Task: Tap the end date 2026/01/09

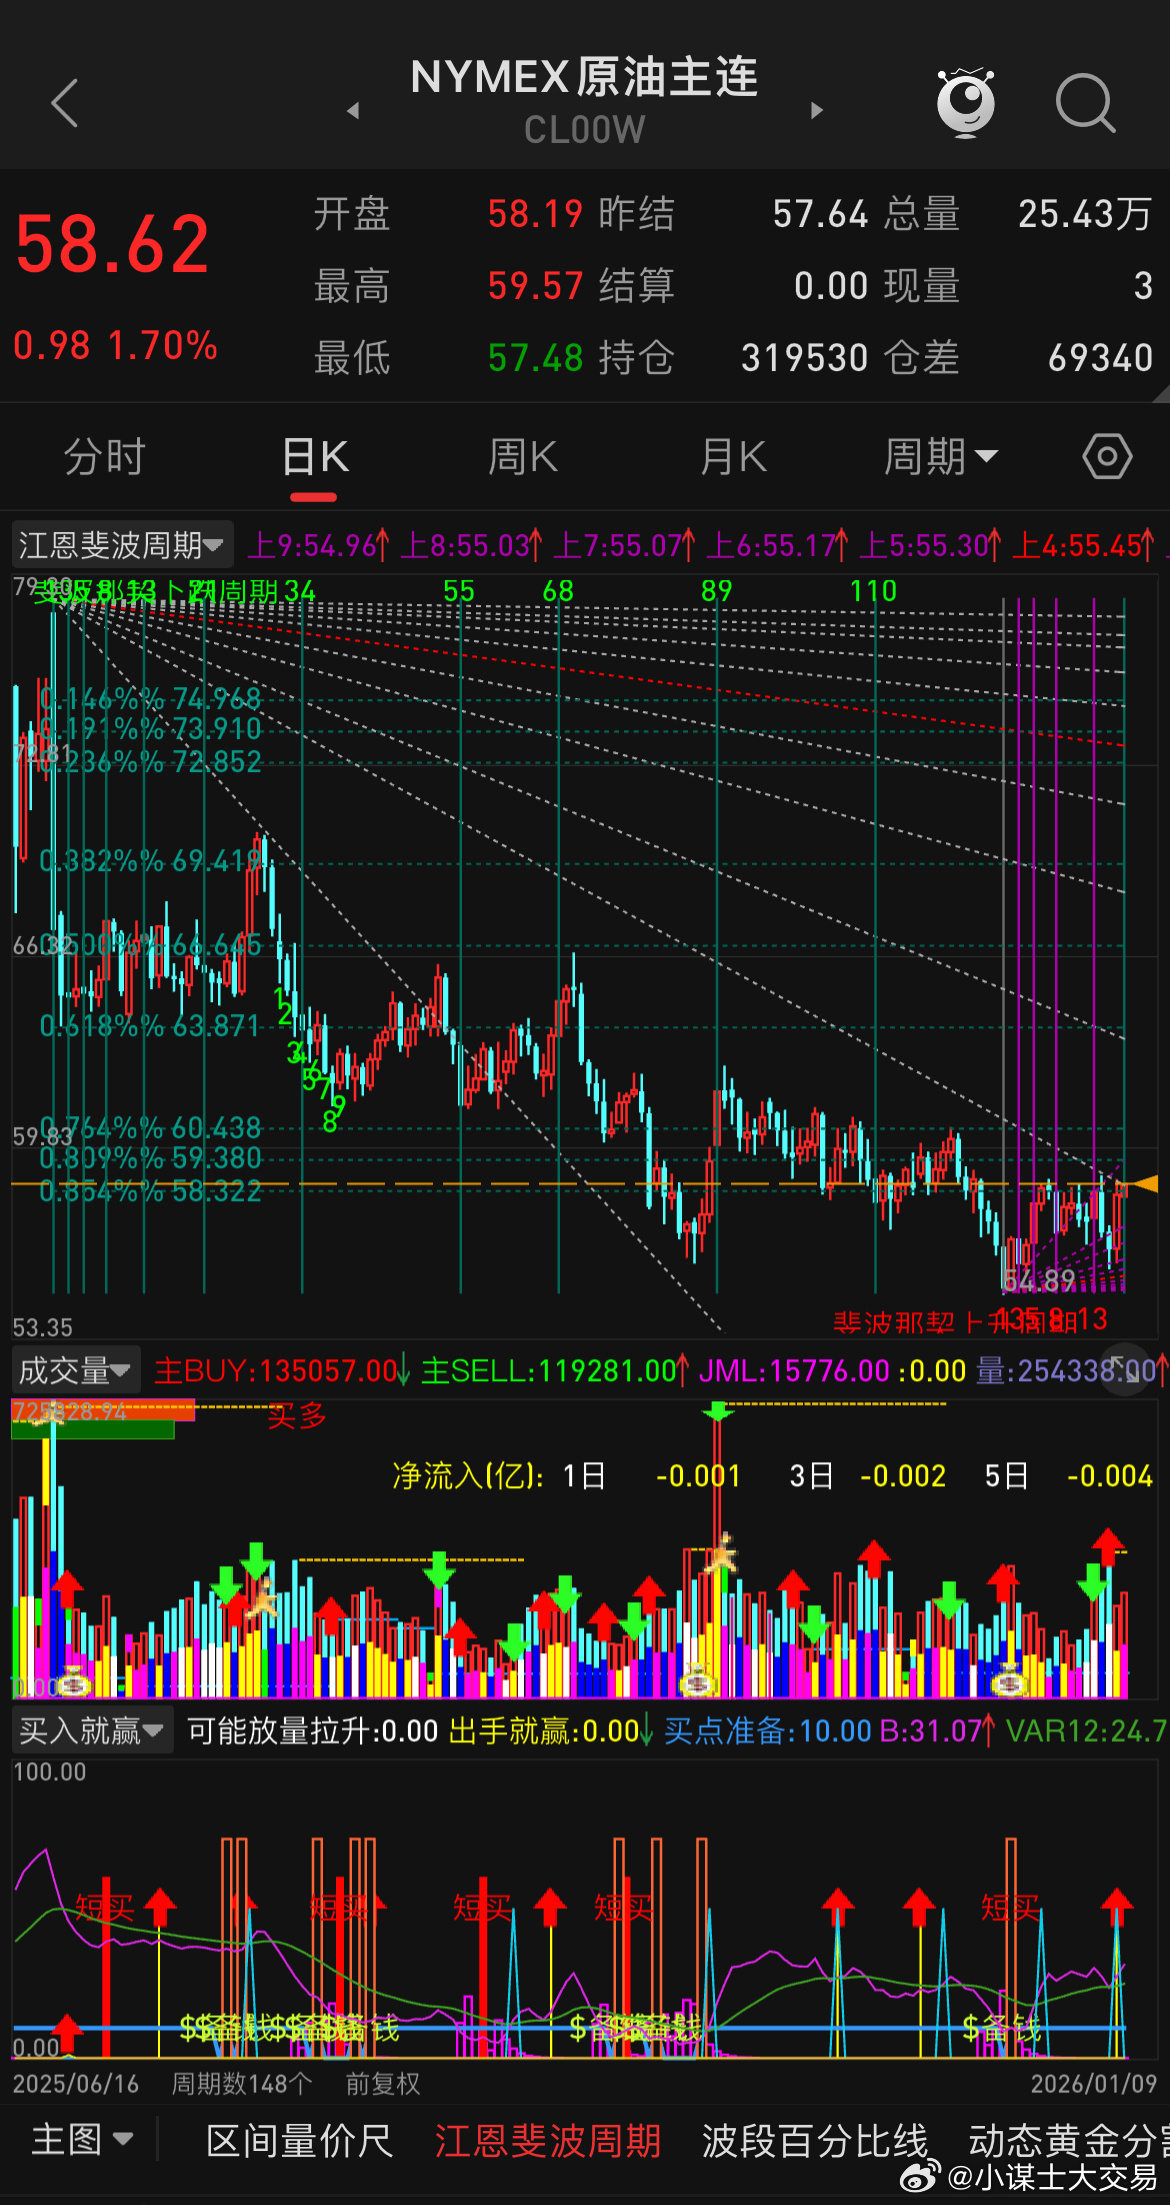Action: [1094, 2083]
